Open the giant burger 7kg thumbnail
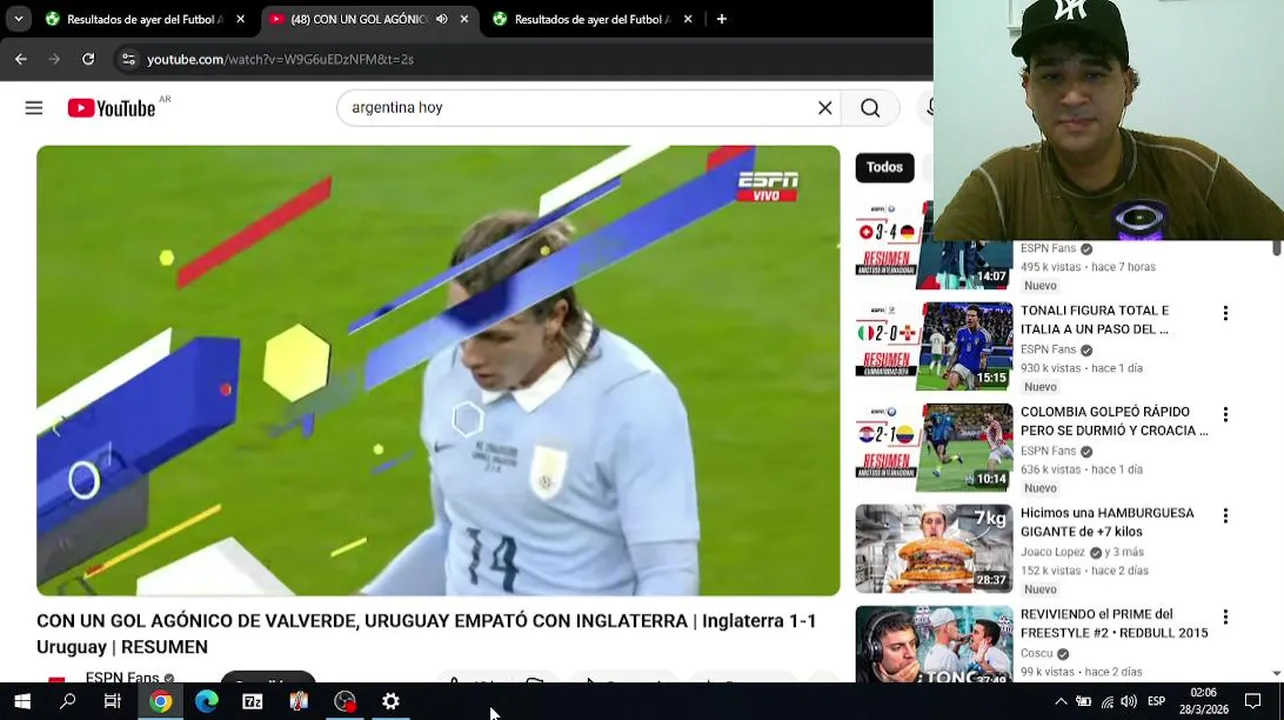 click(934, 548)
